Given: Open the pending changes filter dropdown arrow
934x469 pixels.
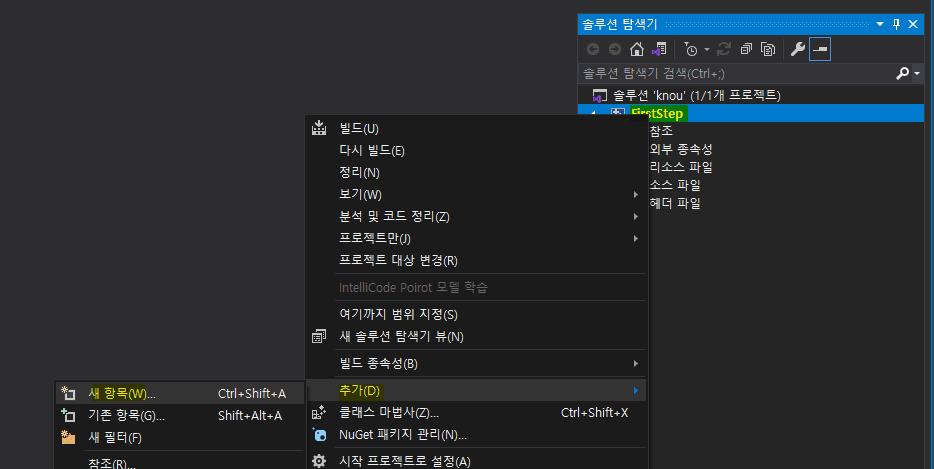Looking at the screenshot, I should coord(706,49).
